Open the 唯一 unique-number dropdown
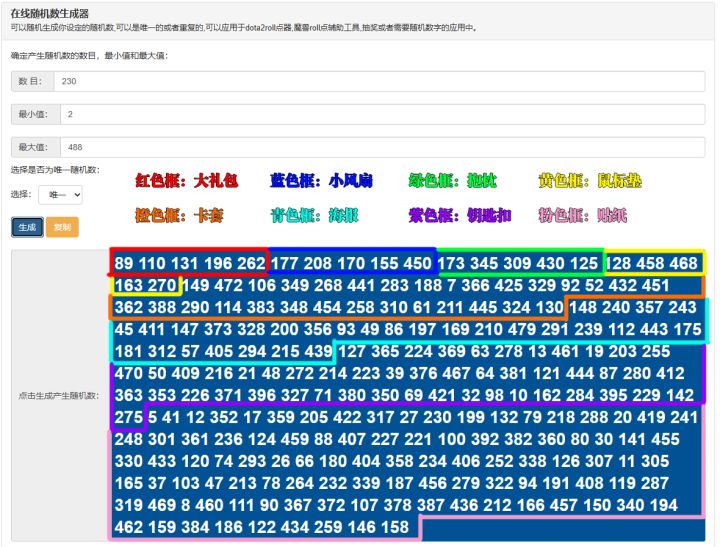The width and height of the screenshot is (720, 547). (x=60, y=195)
